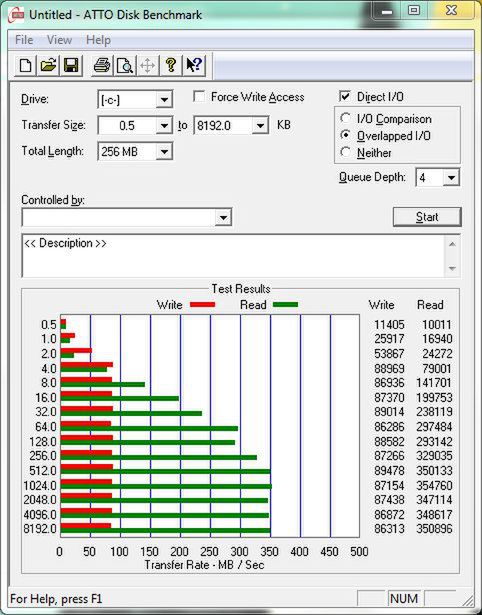Viewport: 482px width, 615px height.
Task: Minimize the ATTO Disk Benchmark window
Action: coord(387,11)
